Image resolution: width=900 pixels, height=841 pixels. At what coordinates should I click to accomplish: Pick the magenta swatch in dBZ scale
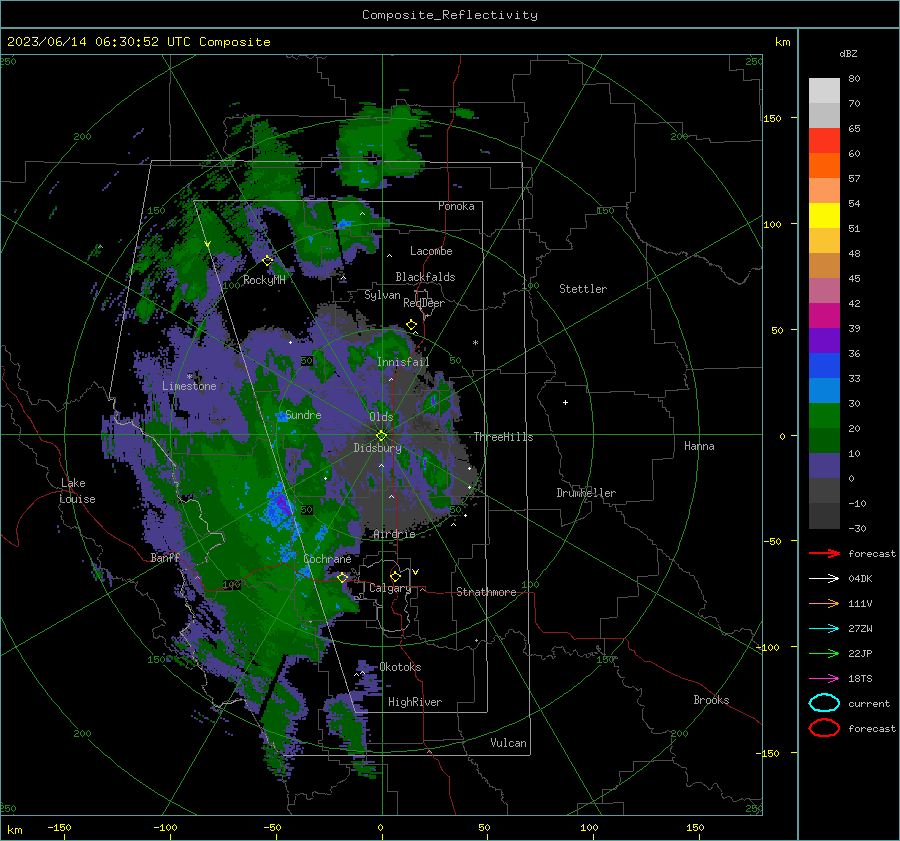(x=824, y=315)
